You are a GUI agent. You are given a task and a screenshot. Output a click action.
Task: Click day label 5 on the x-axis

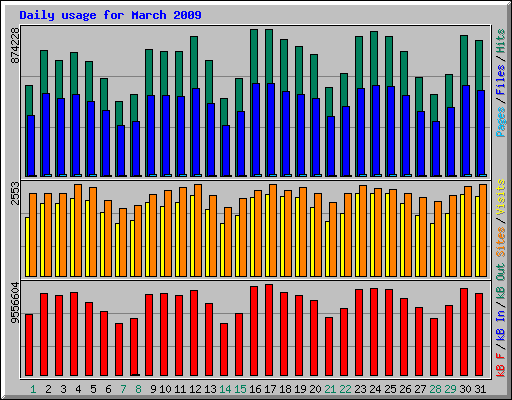click(93, 389)
